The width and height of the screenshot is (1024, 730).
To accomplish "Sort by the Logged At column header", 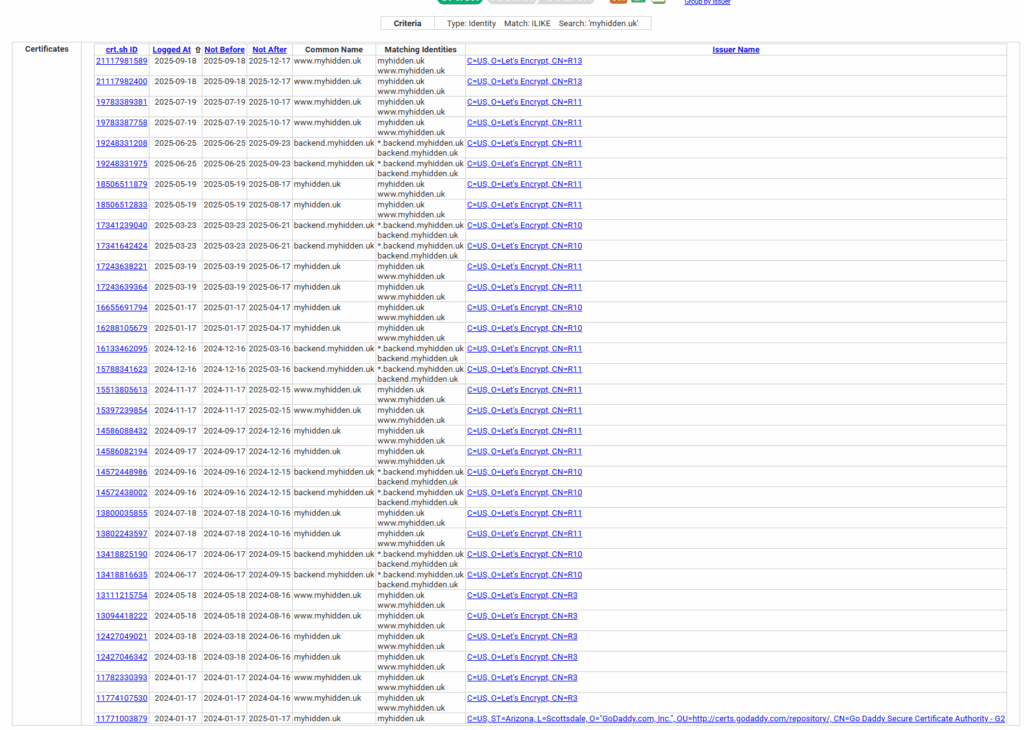I will tap(172, 50).
